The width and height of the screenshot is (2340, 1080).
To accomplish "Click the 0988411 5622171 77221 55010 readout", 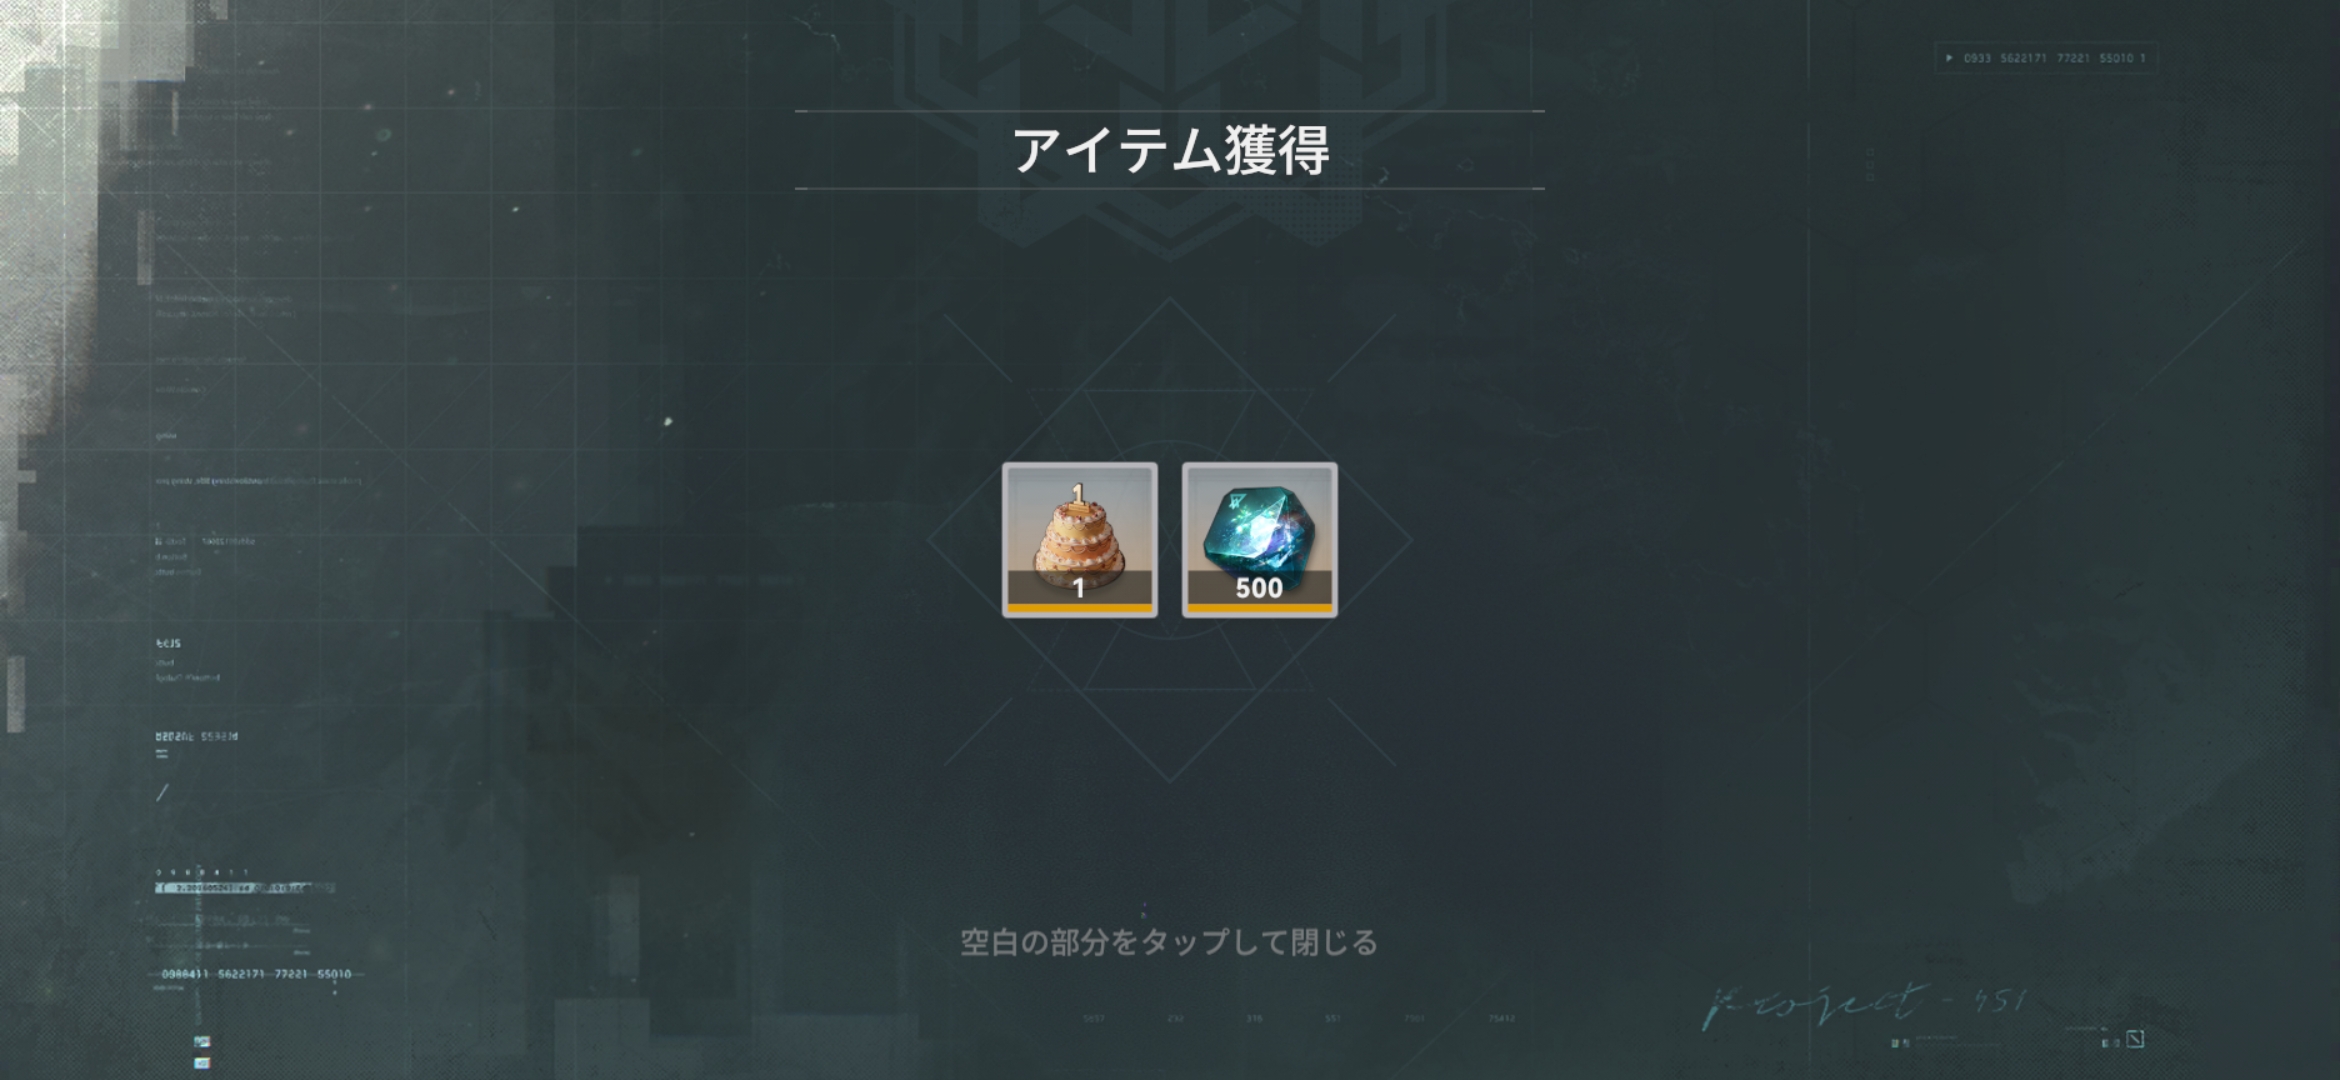I will [x=256, y=974].
